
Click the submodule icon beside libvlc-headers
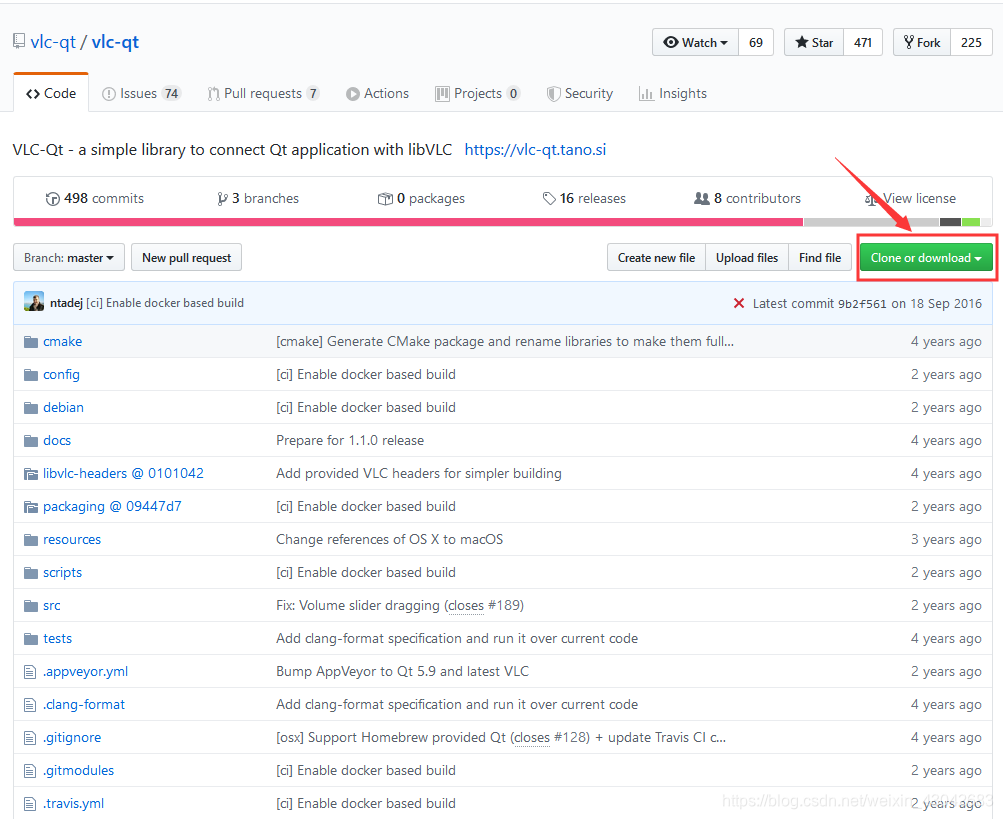coord(31,472)
